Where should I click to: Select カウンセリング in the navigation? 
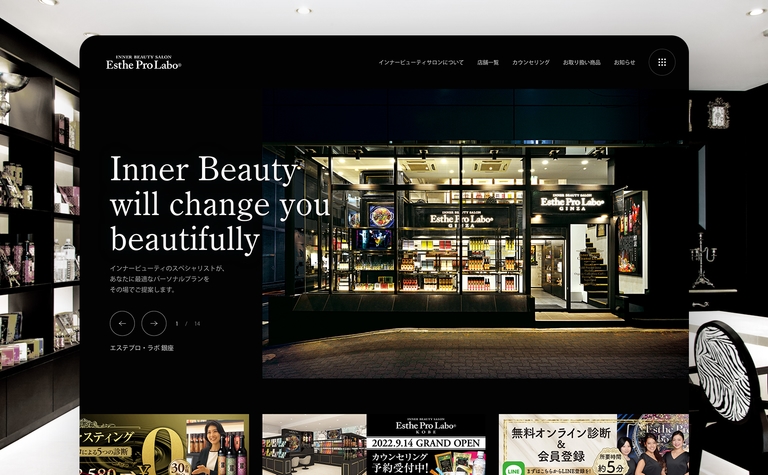[531, 62]
